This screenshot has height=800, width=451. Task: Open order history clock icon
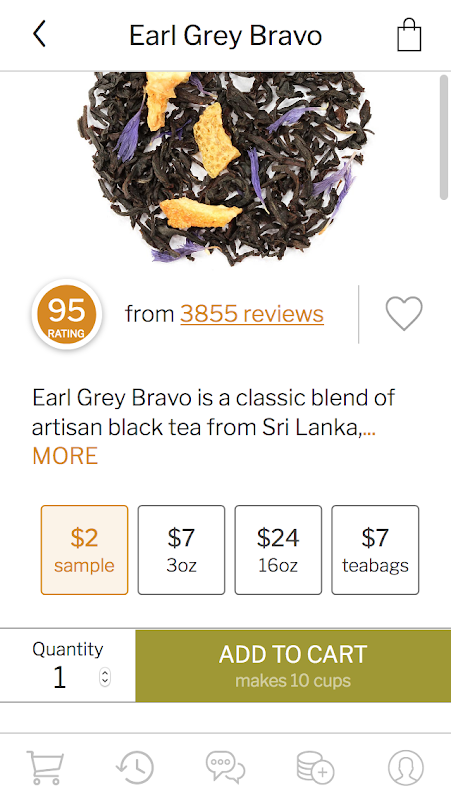135,767
